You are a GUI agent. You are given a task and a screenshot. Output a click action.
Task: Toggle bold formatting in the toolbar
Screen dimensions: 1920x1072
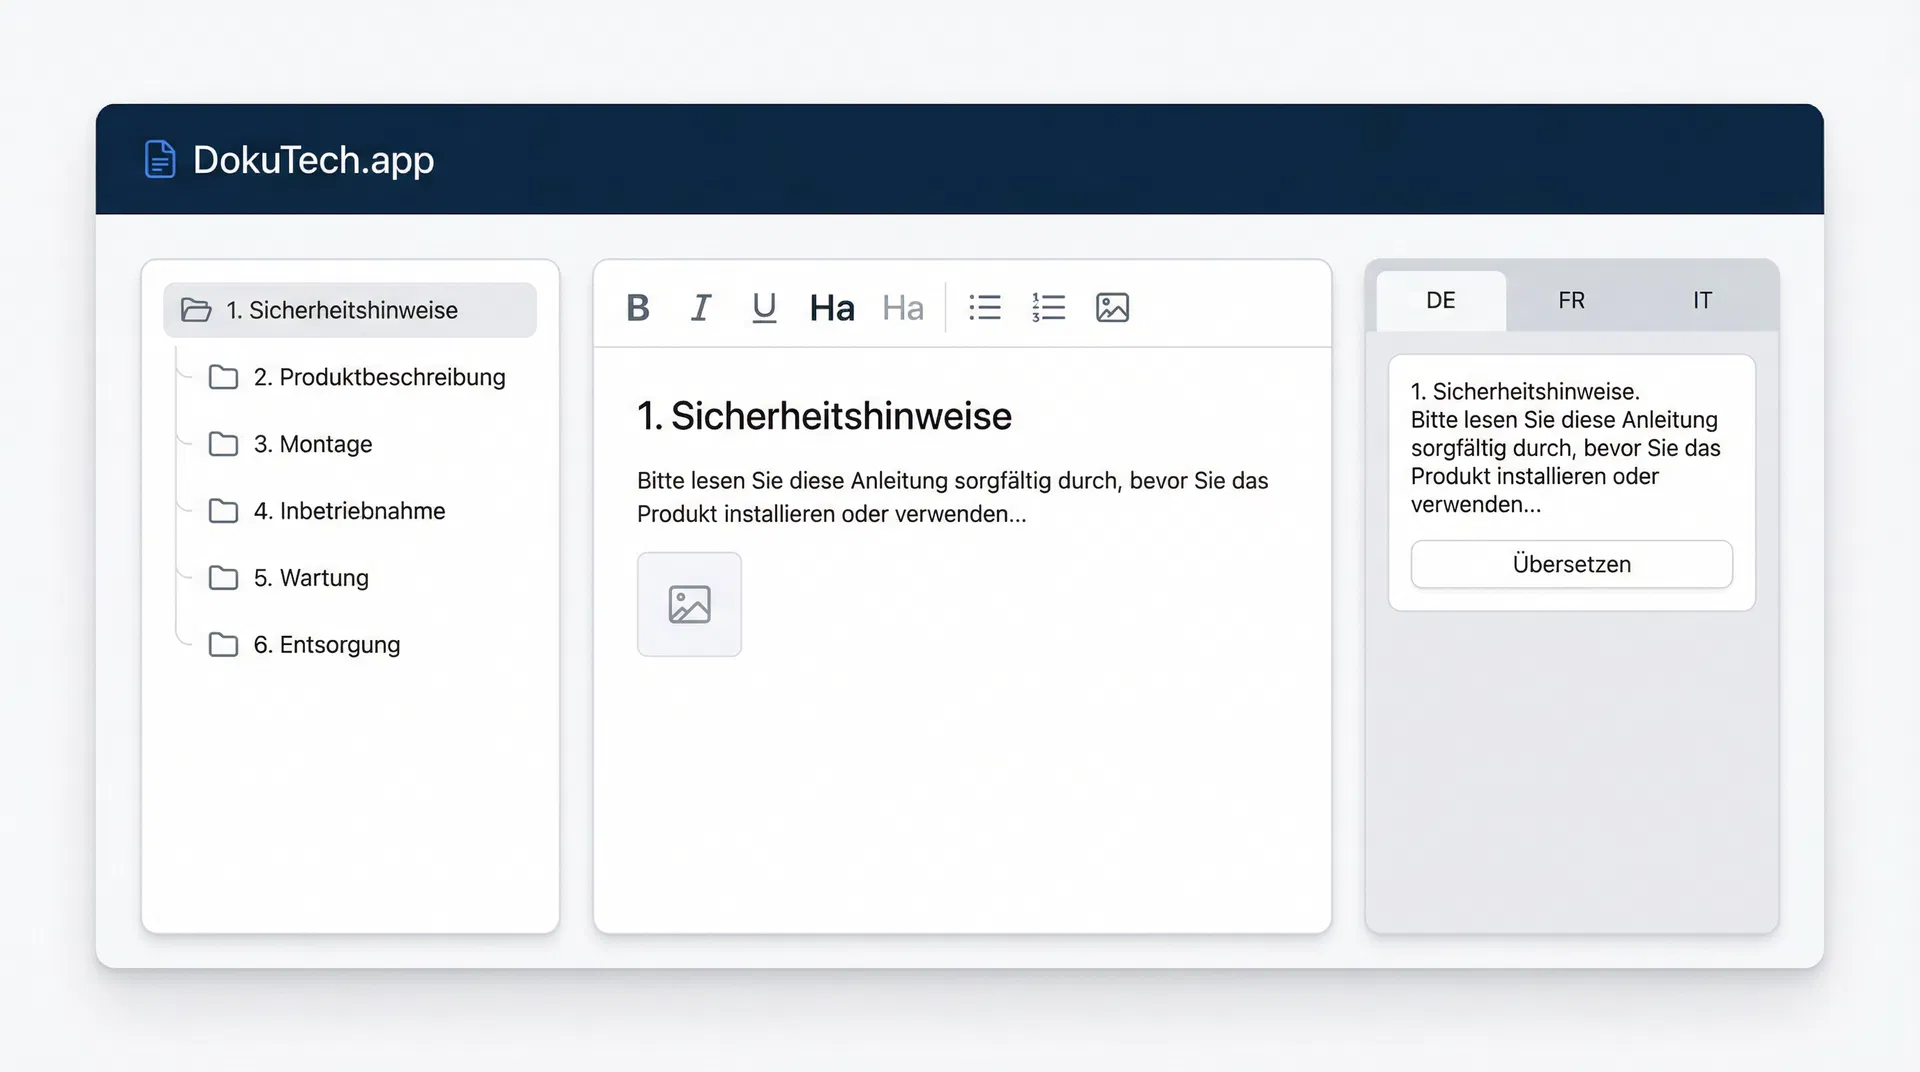638,308
